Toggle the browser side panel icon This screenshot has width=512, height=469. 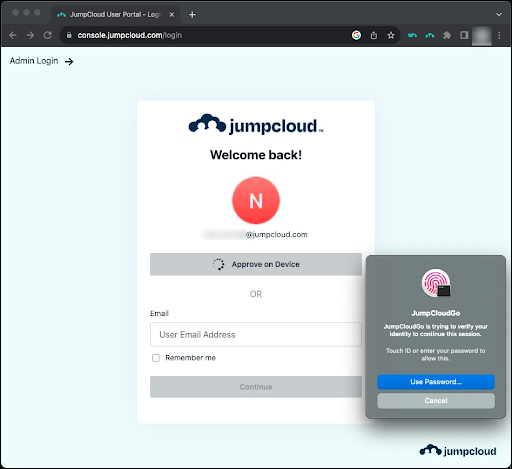coord(464,35)
